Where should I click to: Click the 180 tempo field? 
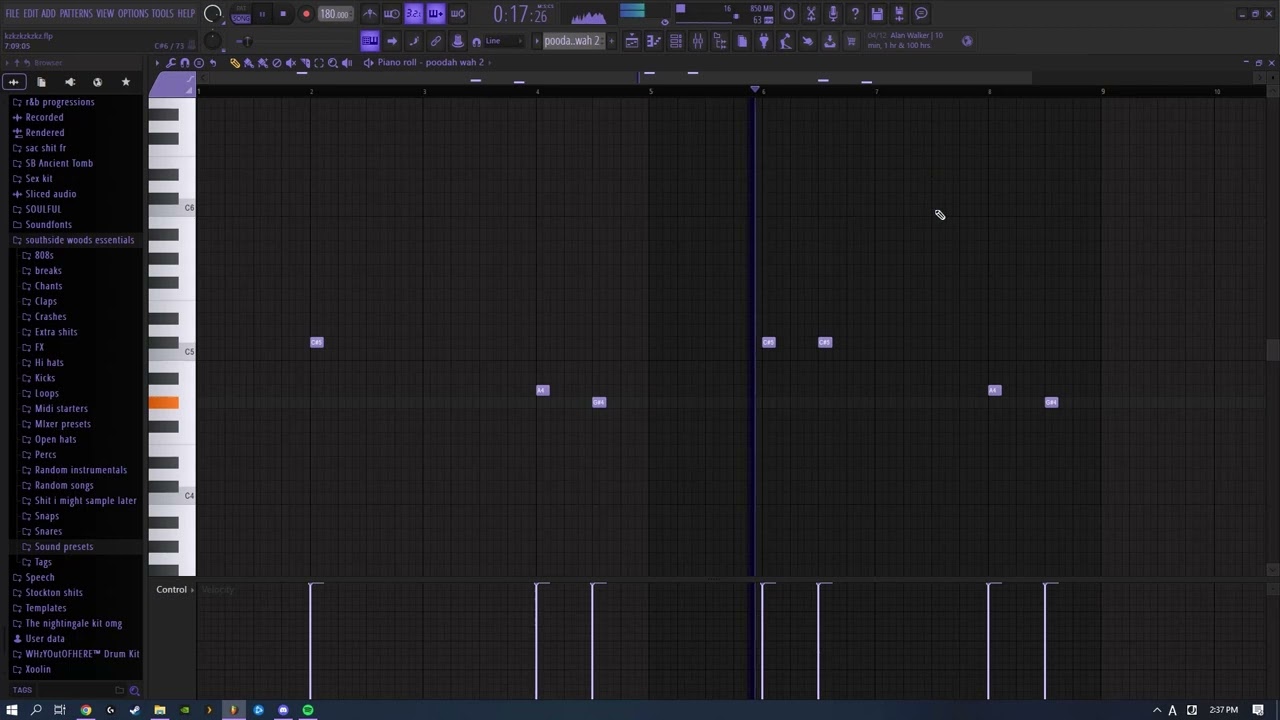coord(334,14)
